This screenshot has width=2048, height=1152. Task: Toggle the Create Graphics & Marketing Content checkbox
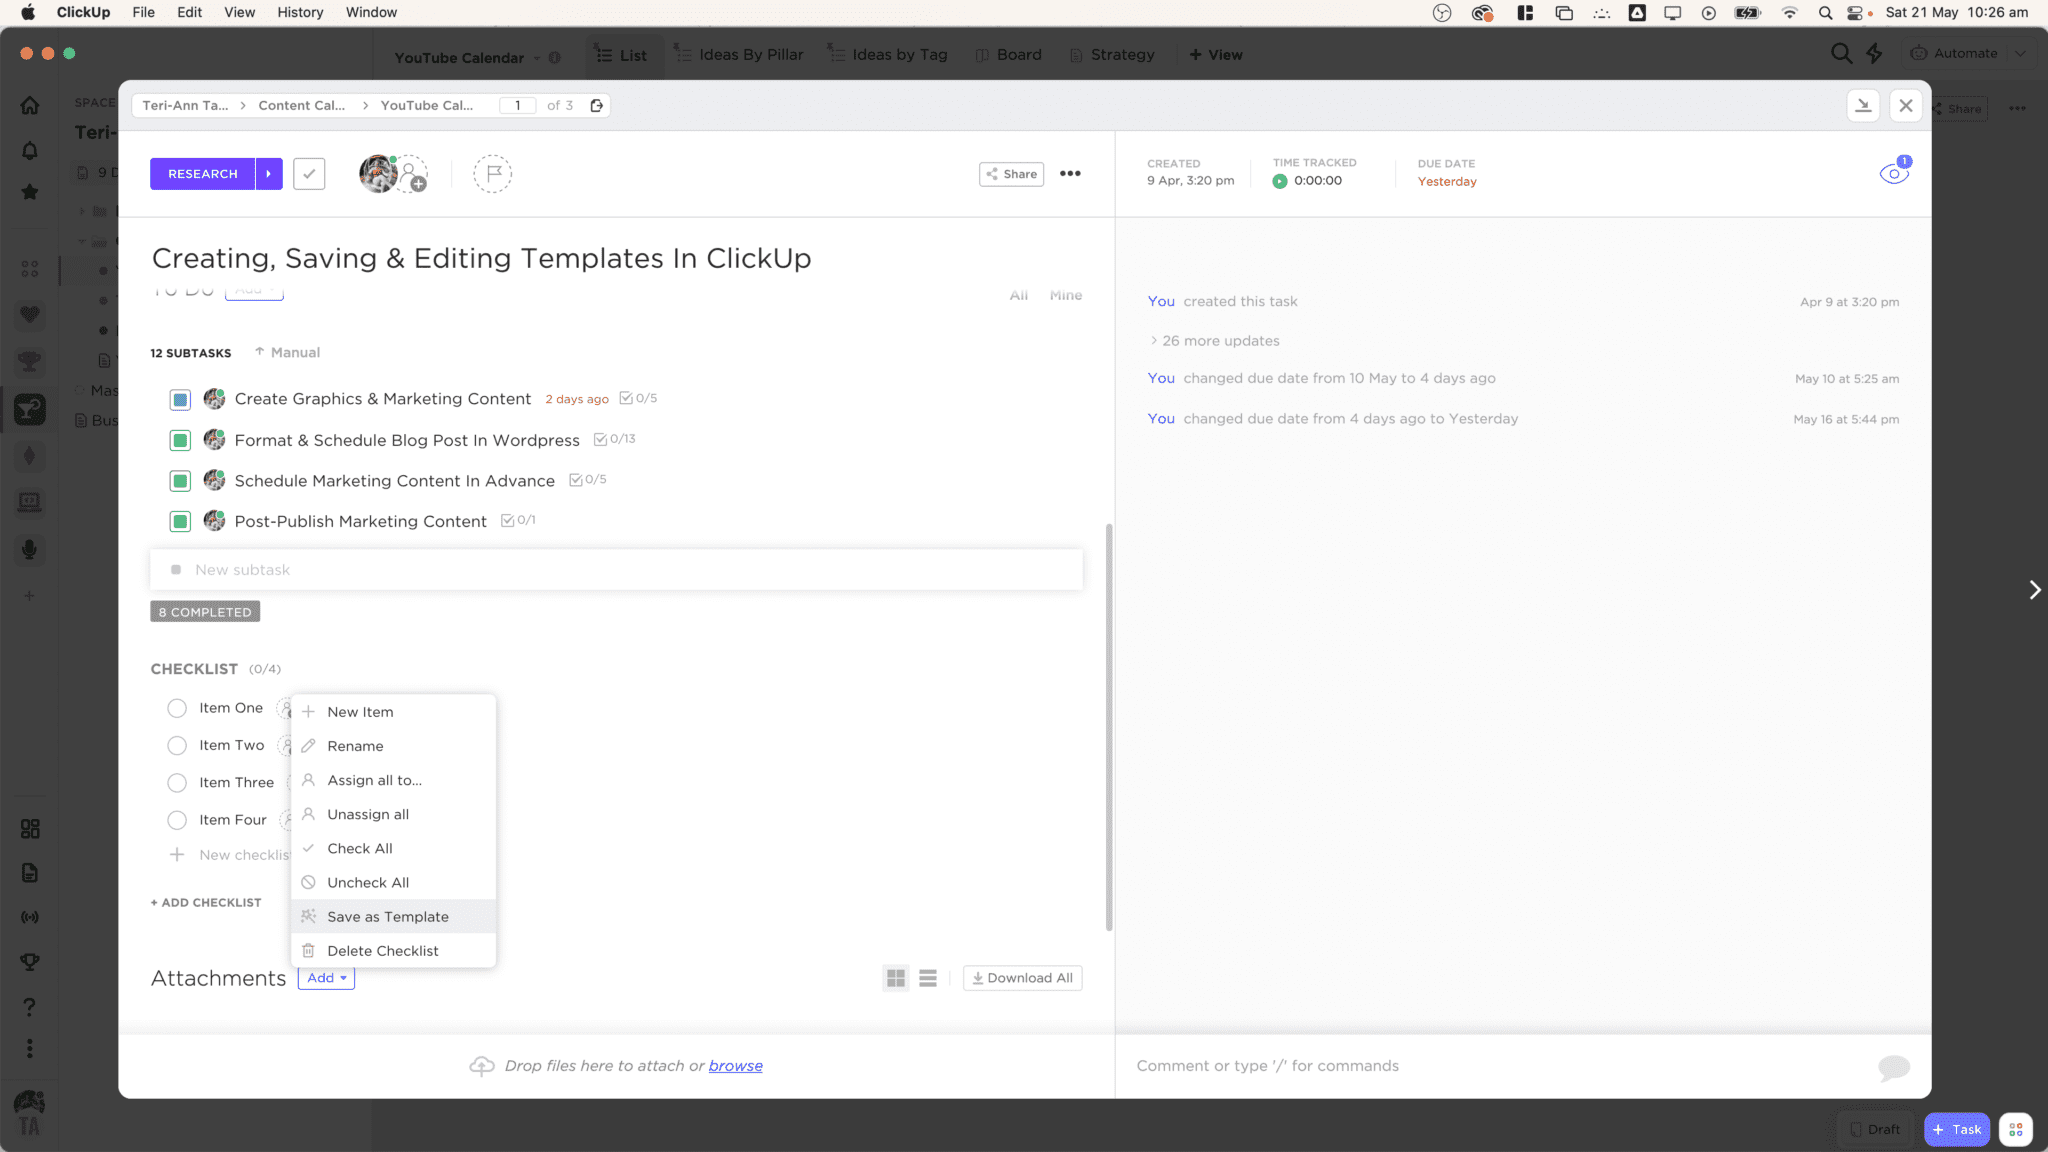180,398
